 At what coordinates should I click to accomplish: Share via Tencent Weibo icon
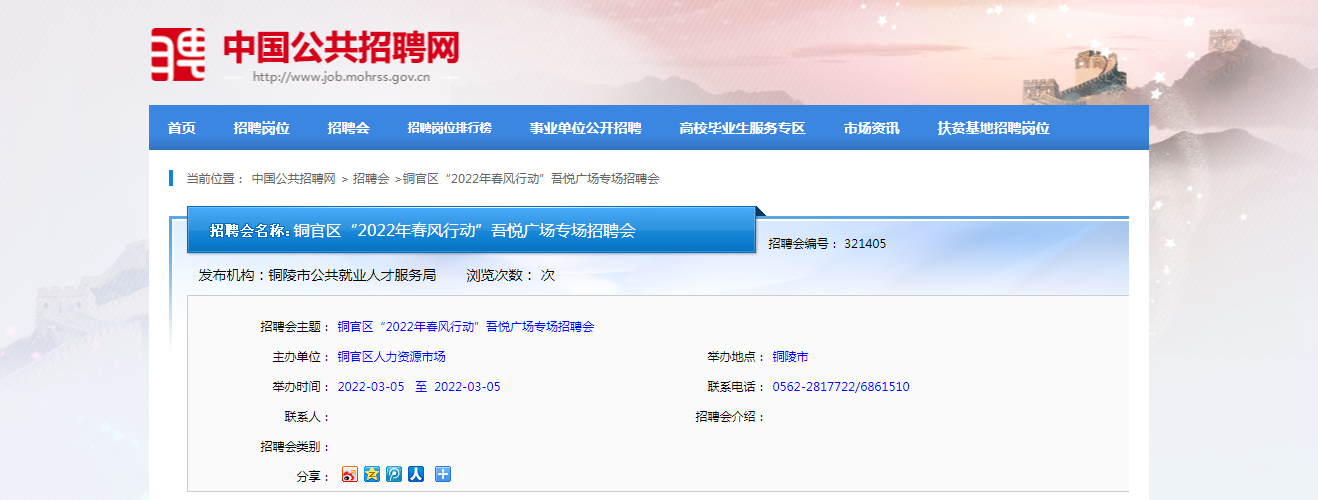point(394,474)
